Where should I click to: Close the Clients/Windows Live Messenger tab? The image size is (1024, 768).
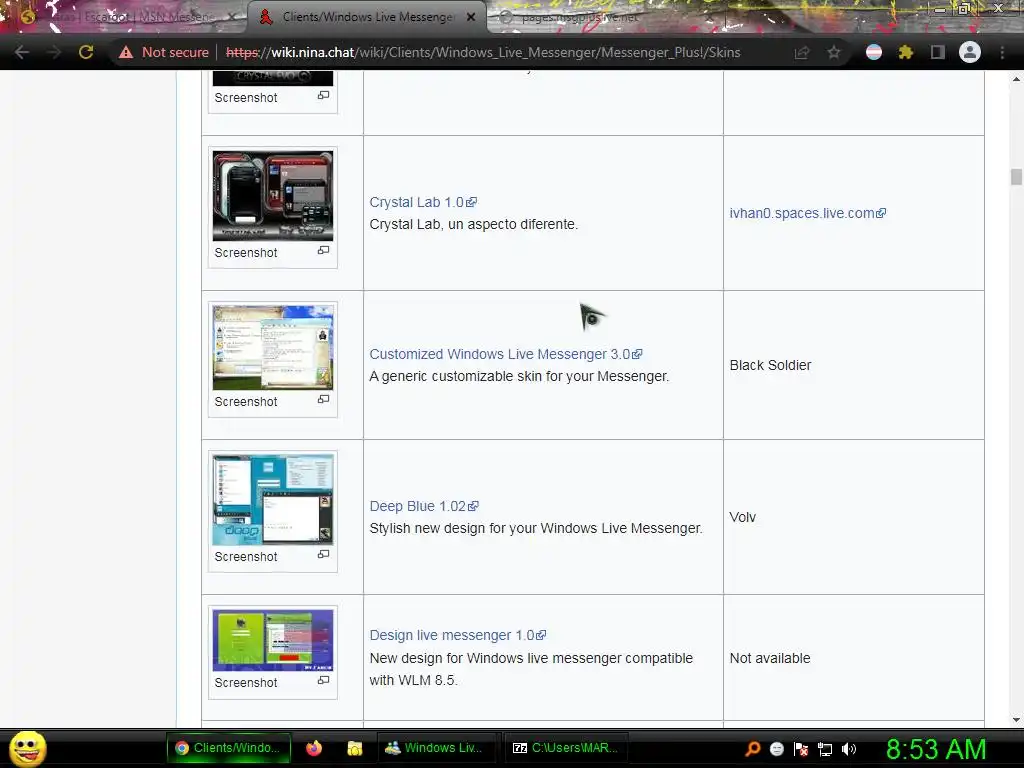click(471, 17)
